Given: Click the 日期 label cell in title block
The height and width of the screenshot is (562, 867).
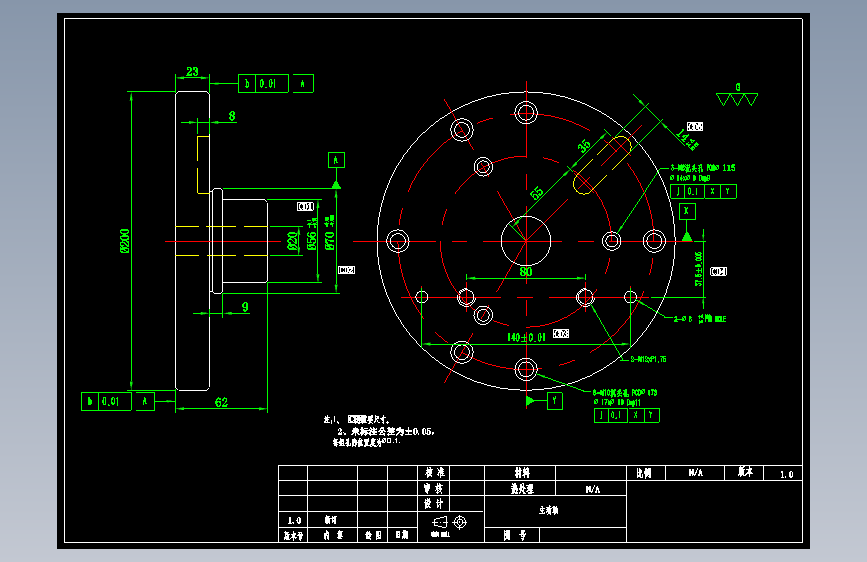Looking at the screenshot, I should pyautogui.click(x=402, y=535).
